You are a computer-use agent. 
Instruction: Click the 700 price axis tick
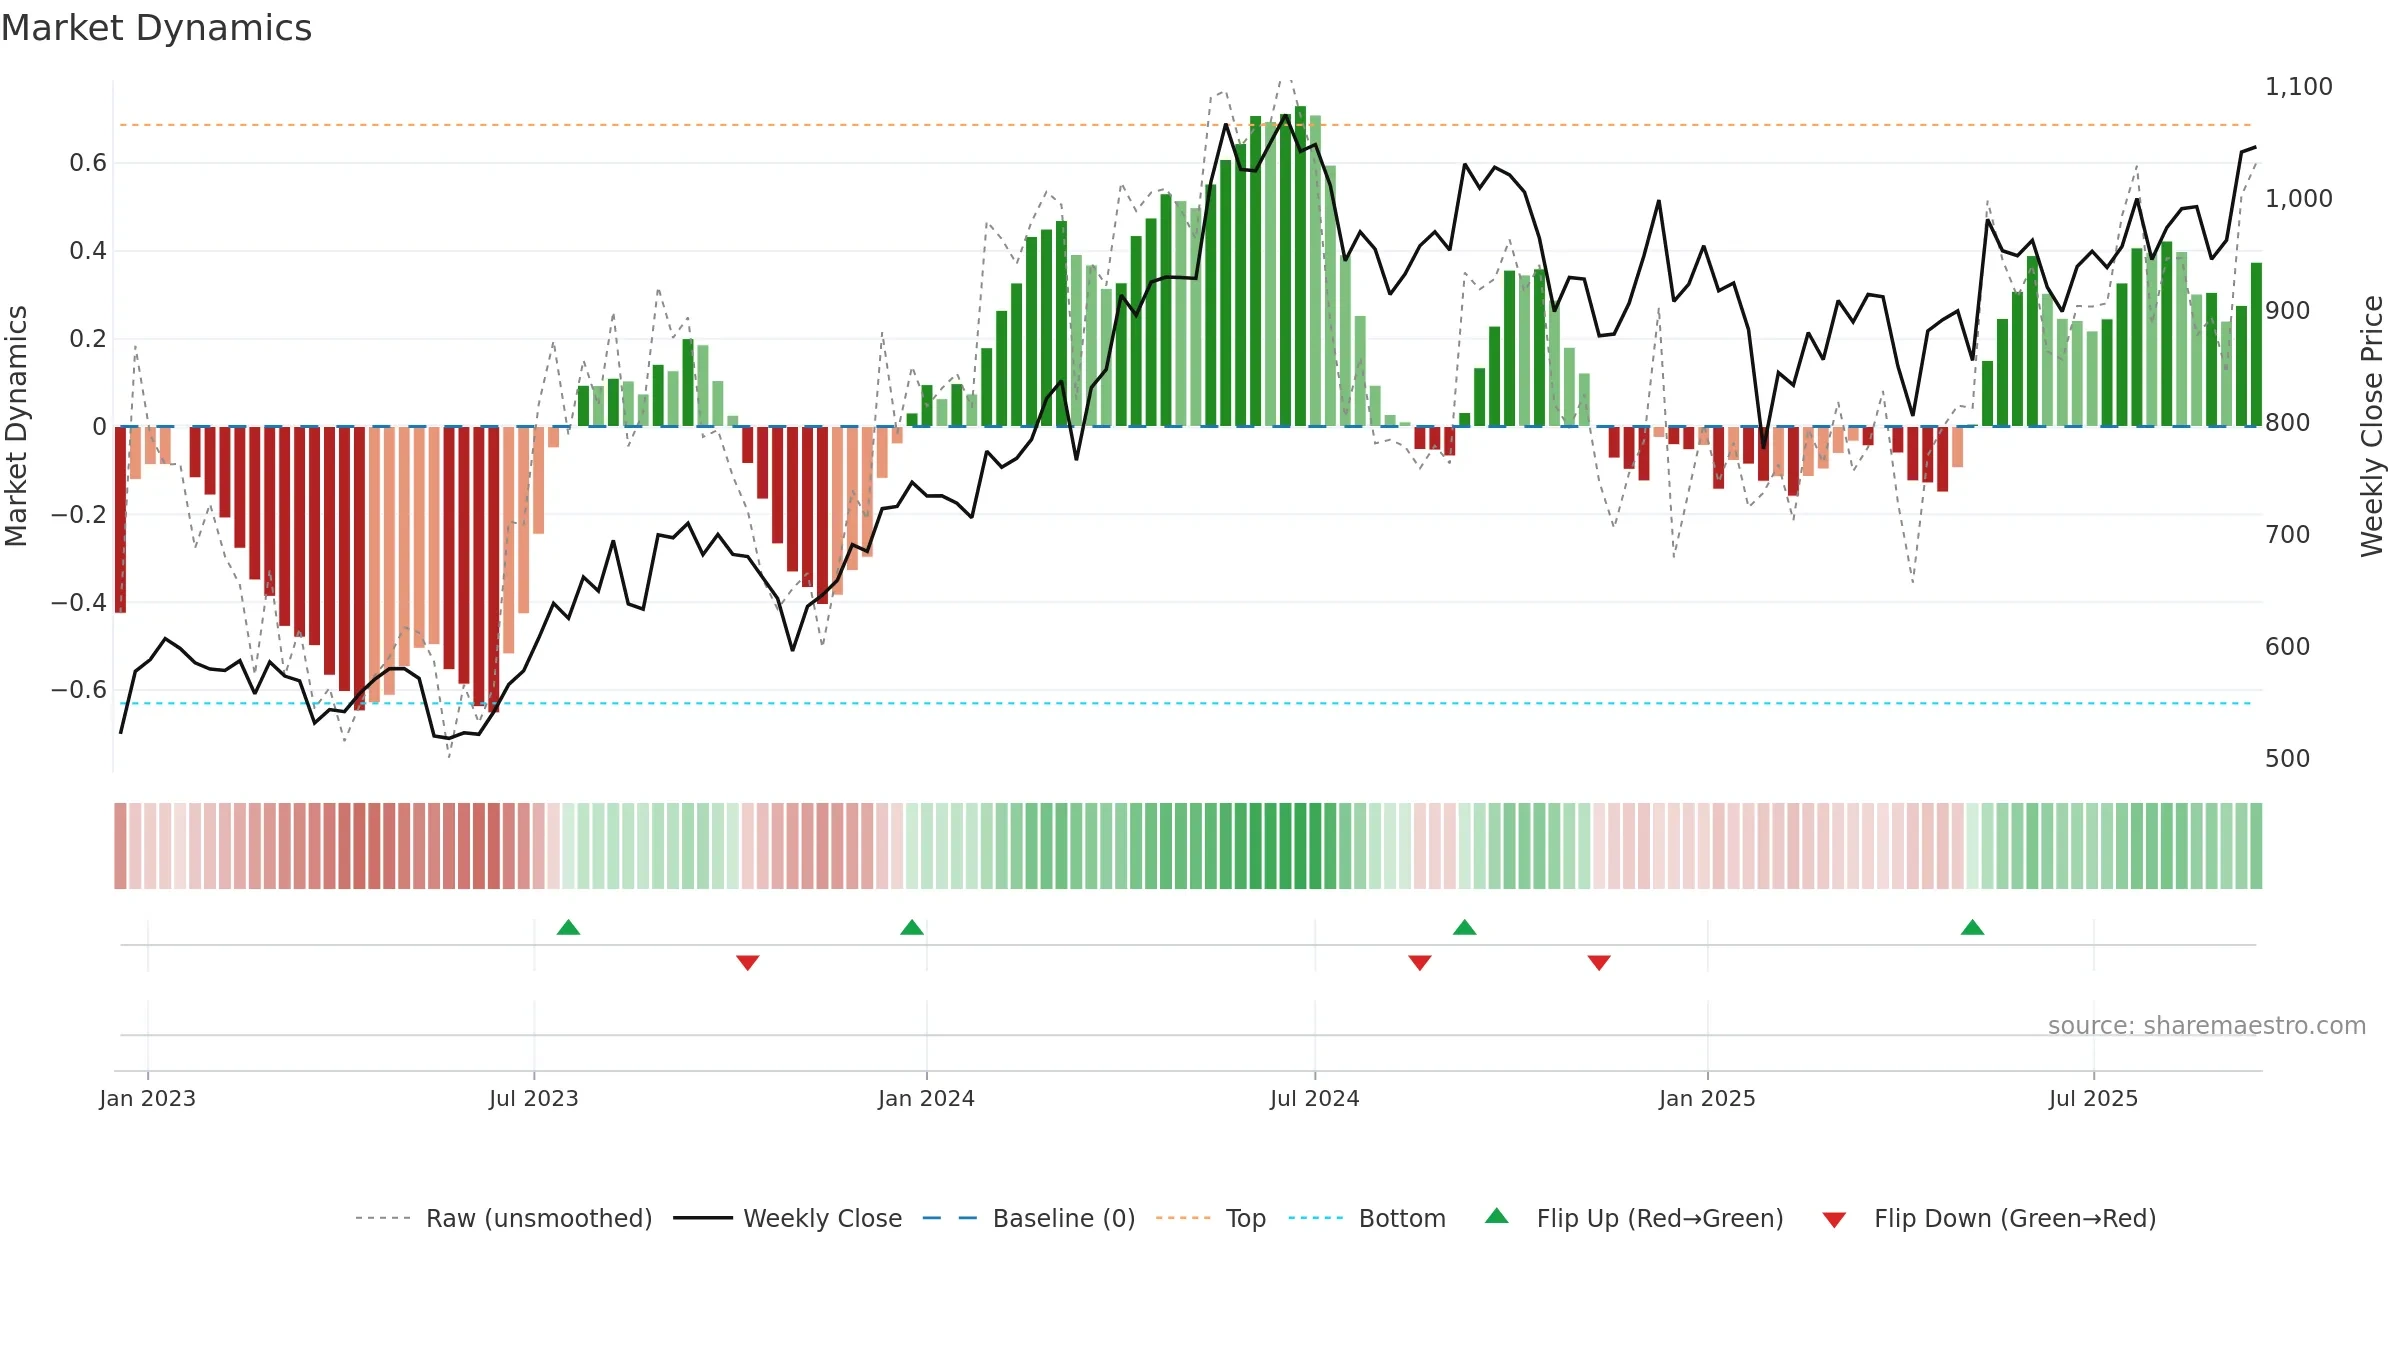point(2288,535)
